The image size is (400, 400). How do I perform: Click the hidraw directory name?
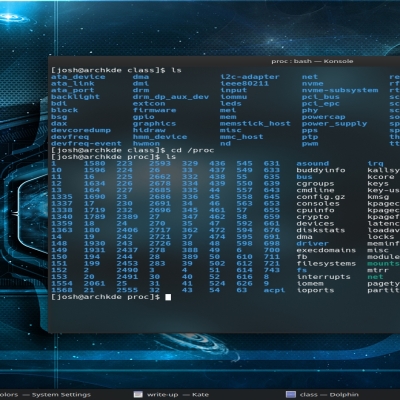pyautogui.click(x=149, y=130)
